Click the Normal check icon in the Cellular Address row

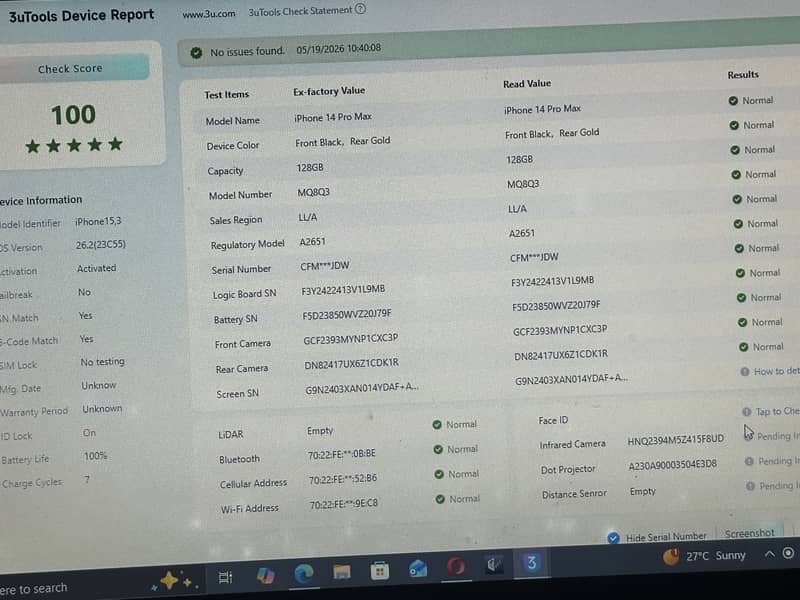tap(439, 474)
